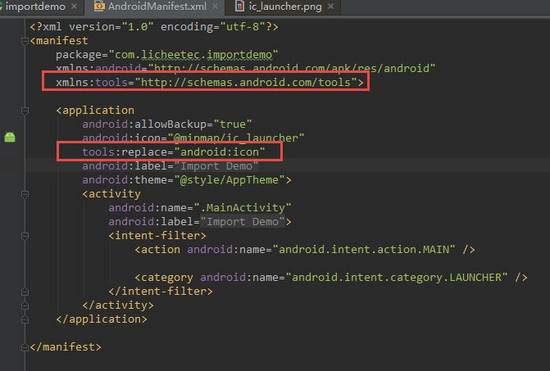Click the opening <intent-filter> tag
Viewport: 550px width, 371px height.
point(157,235)
